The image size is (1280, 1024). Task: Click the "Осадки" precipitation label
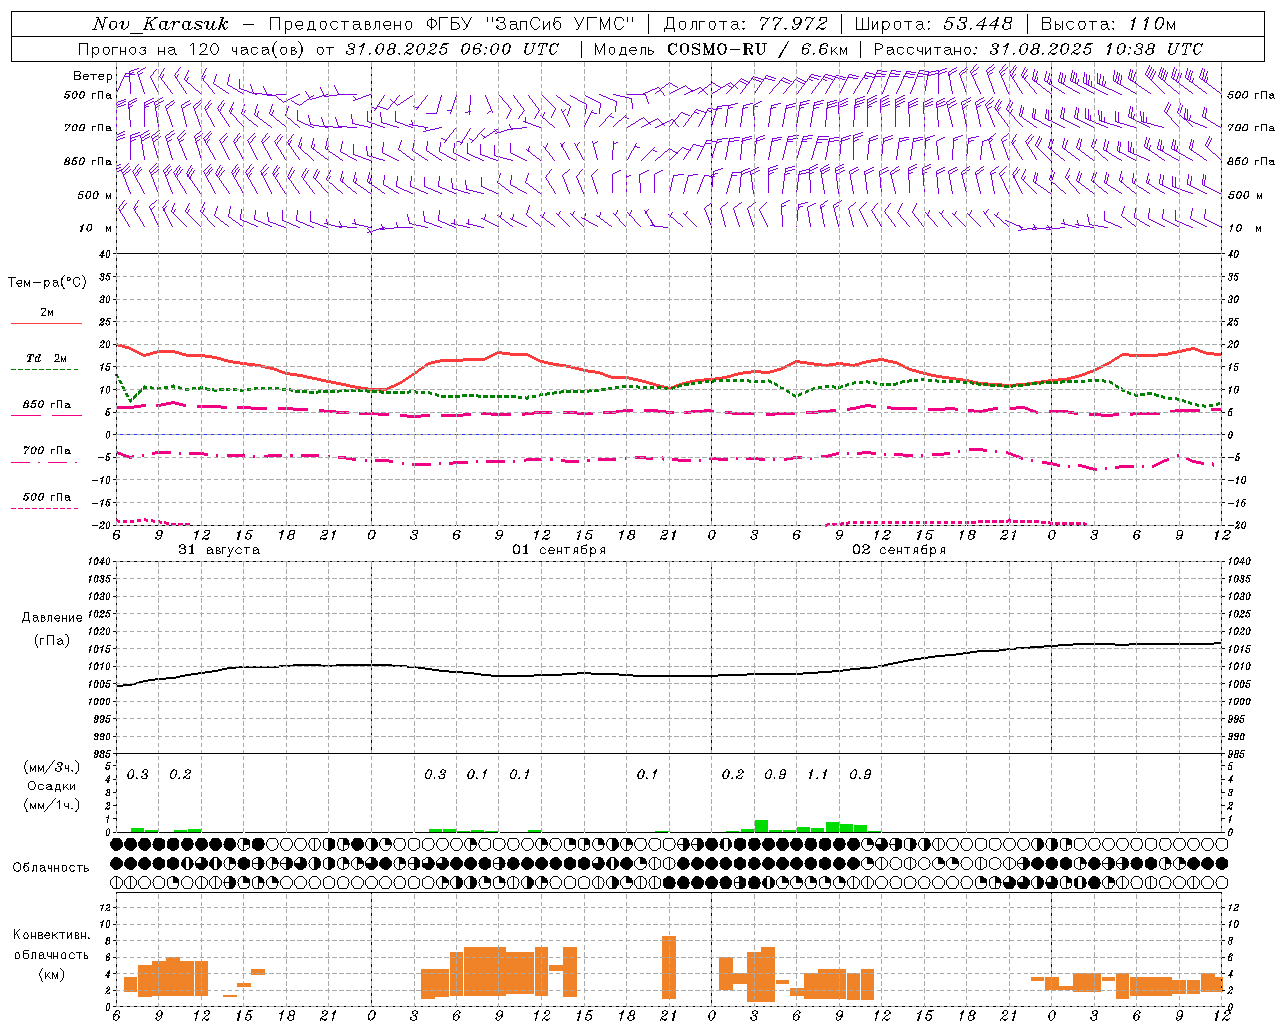(x=52, y=786)
